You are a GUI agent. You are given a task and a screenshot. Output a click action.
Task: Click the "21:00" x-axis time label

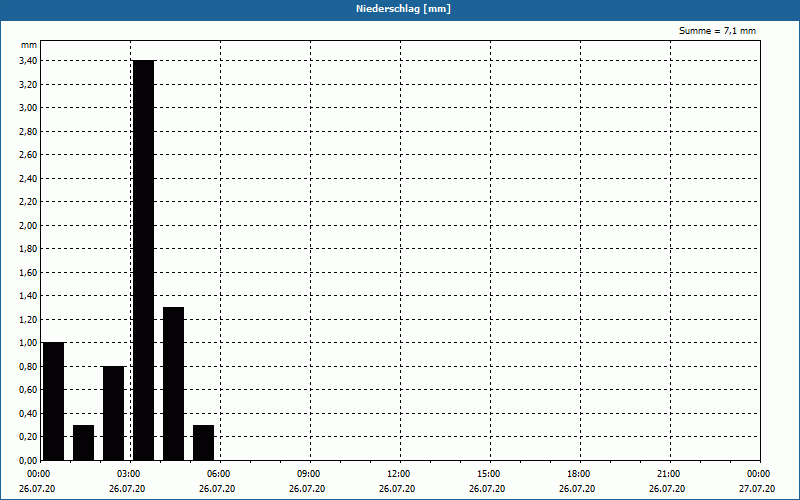(x=668, y=474)
